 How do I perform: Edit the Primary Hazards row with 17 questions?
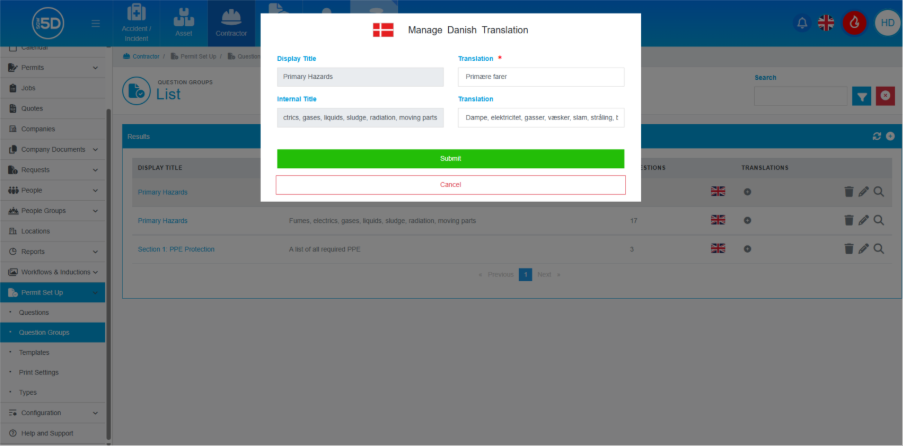[x=863, y=220]
